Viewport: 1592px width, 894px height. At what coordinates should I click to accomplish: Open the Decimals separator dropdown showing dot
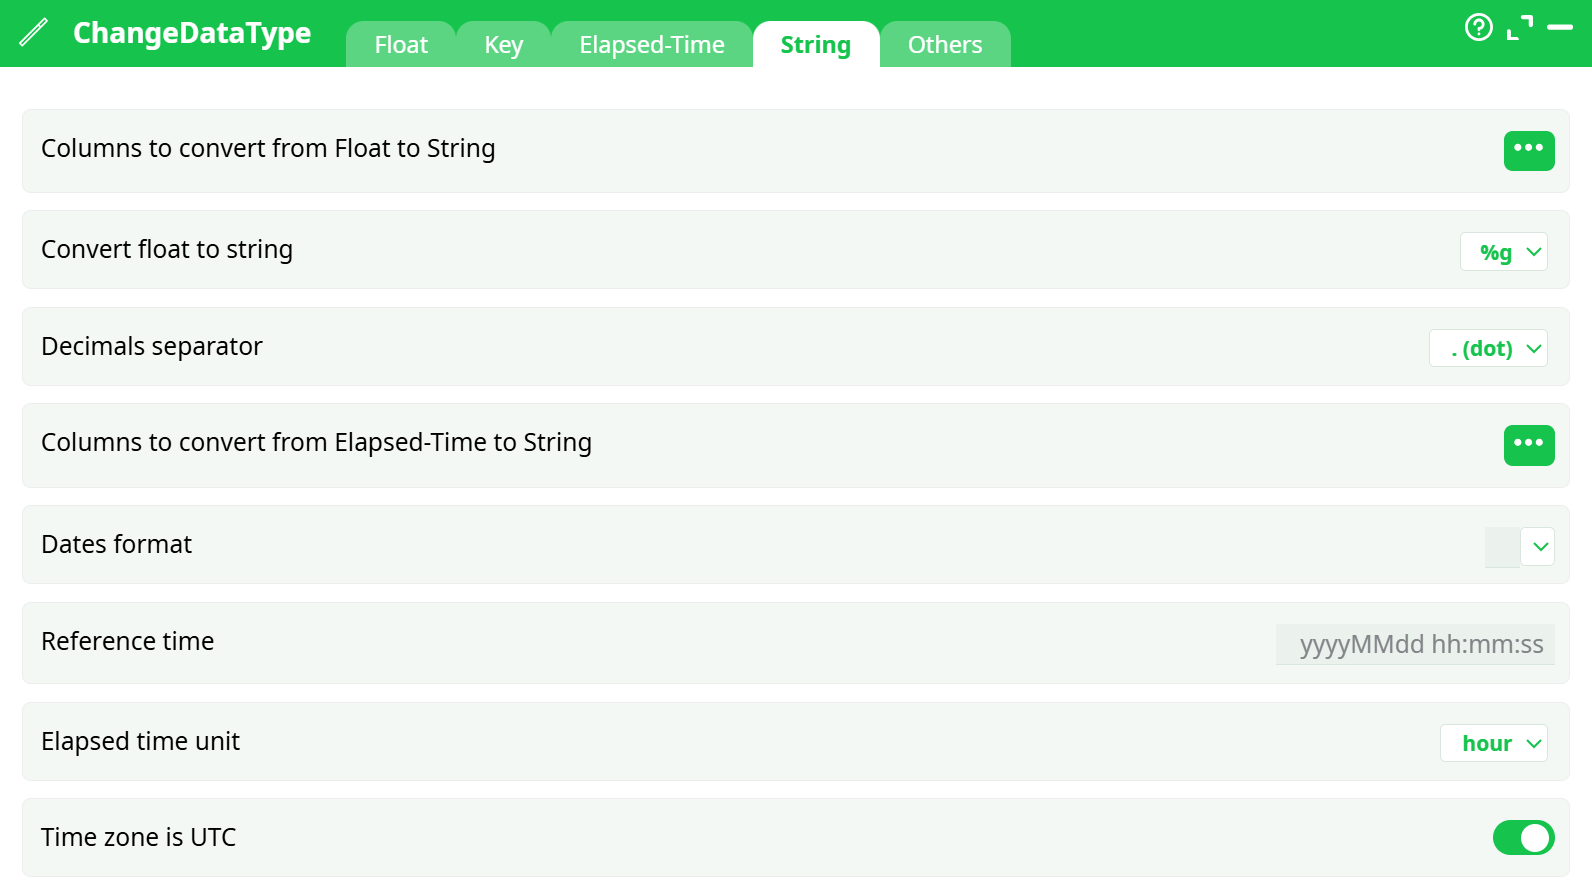1488,348
